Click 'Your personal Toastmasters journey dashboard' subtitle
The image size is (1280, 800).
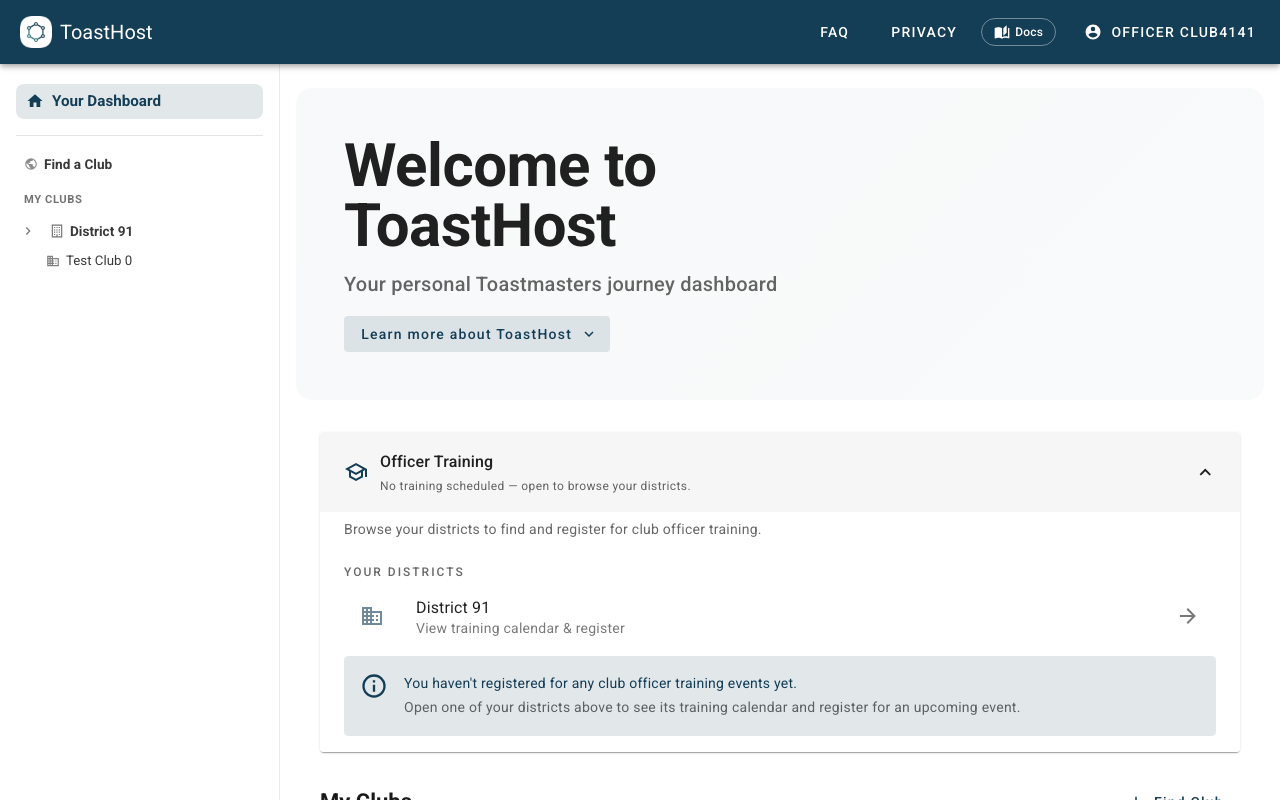click(560, 284)
